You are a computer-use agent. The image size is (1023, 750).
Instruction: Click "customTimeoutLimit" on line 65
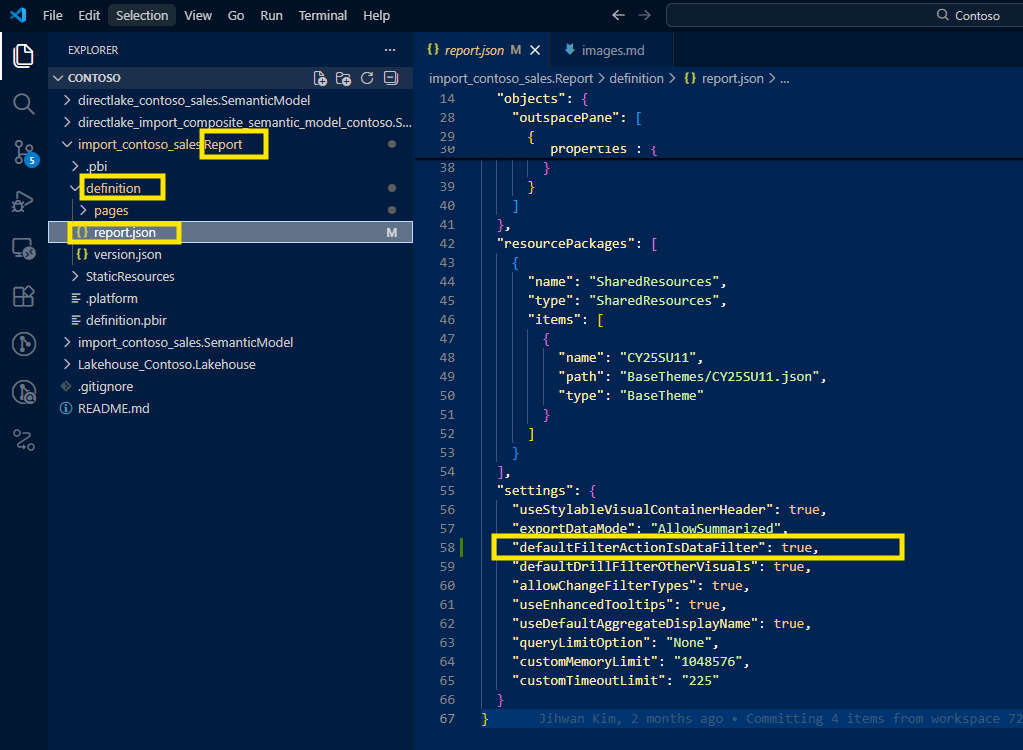click(x=588, y=681)
